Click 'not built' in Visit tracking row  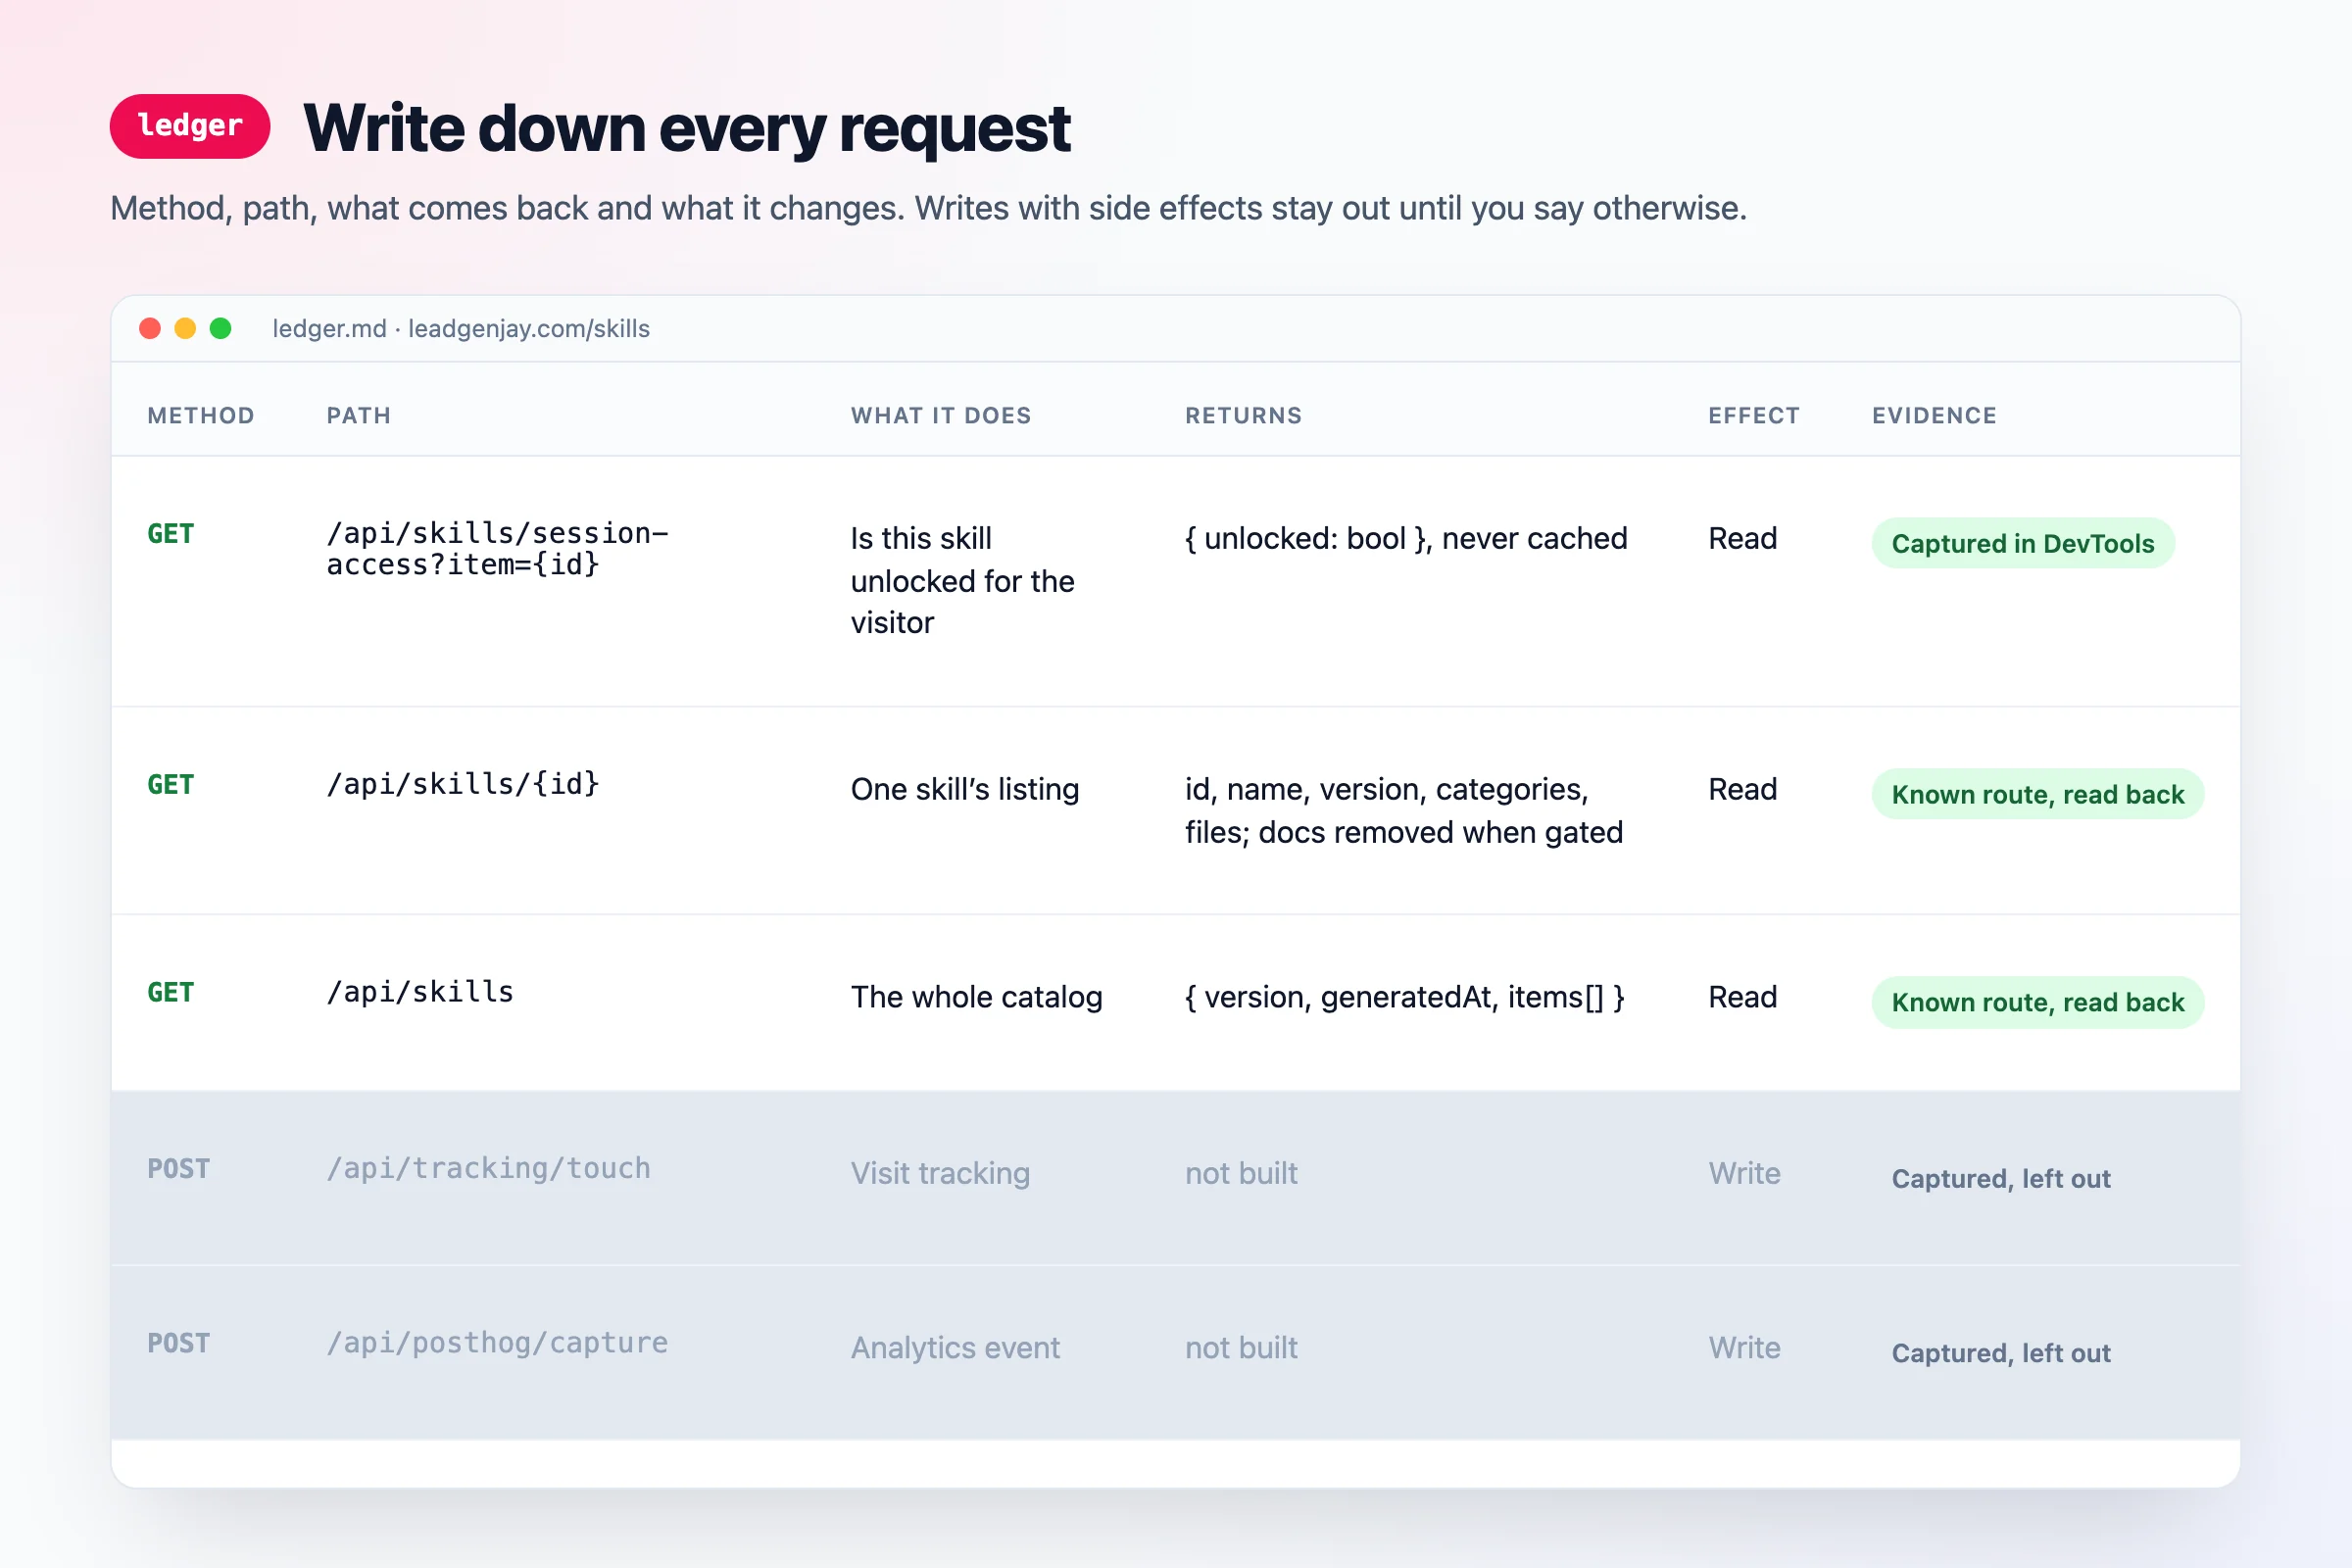pos(1241,1174)
